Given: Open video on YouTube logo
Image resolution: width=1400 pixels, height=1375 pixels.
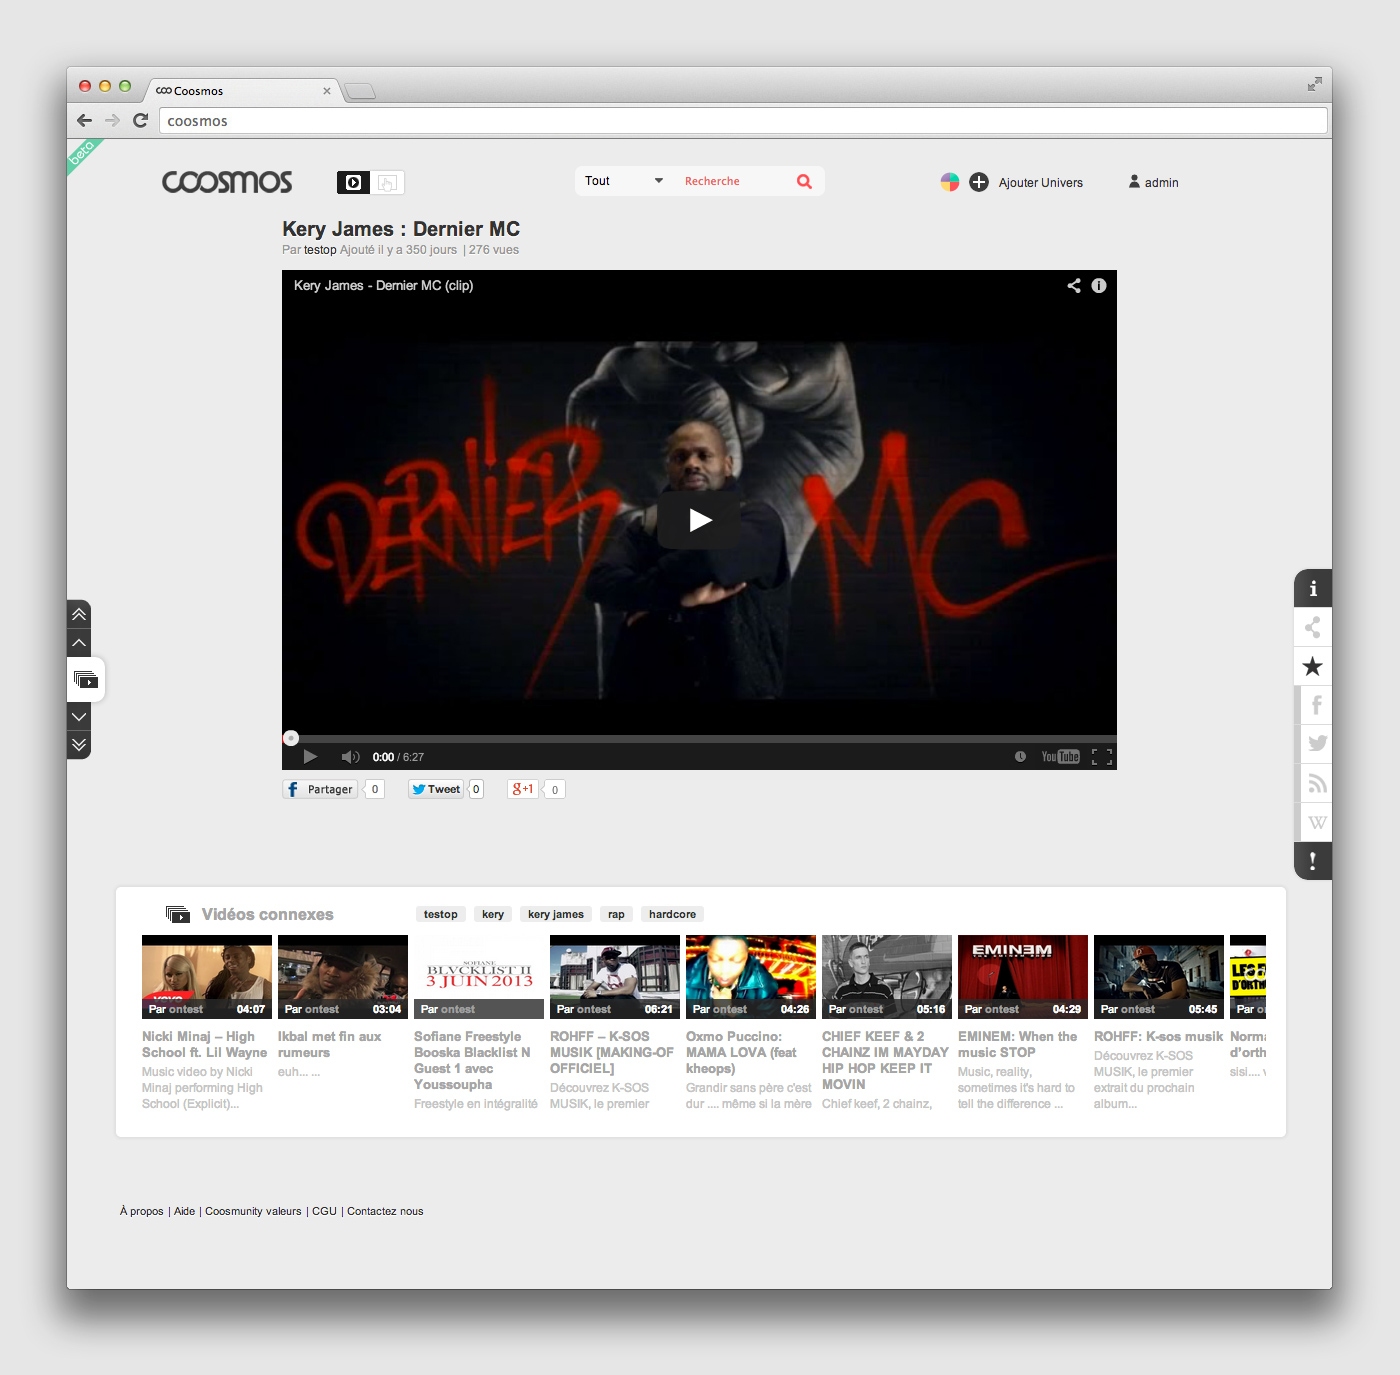Looking at the screenshot, I should (1060, 757).
